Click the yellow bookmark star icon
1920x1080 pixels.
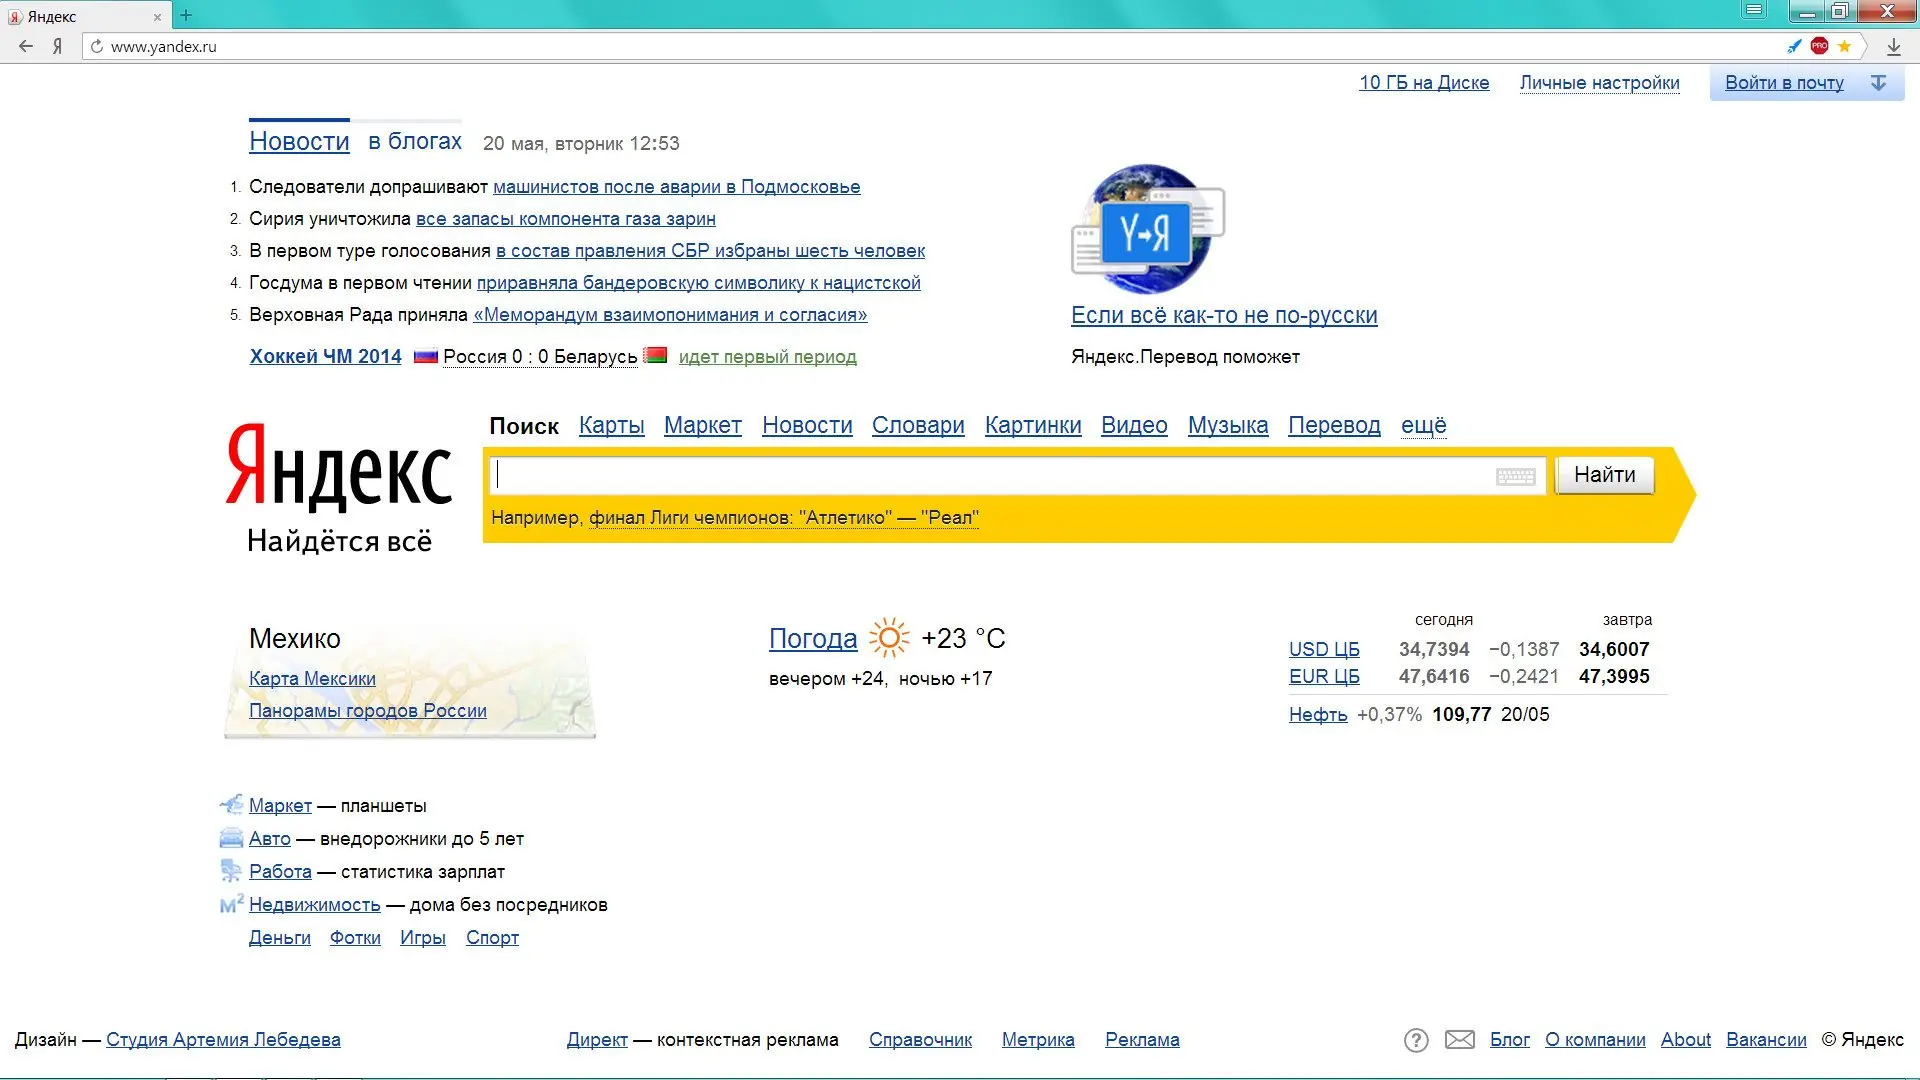pyautogui.click(x=1844, y=46)
